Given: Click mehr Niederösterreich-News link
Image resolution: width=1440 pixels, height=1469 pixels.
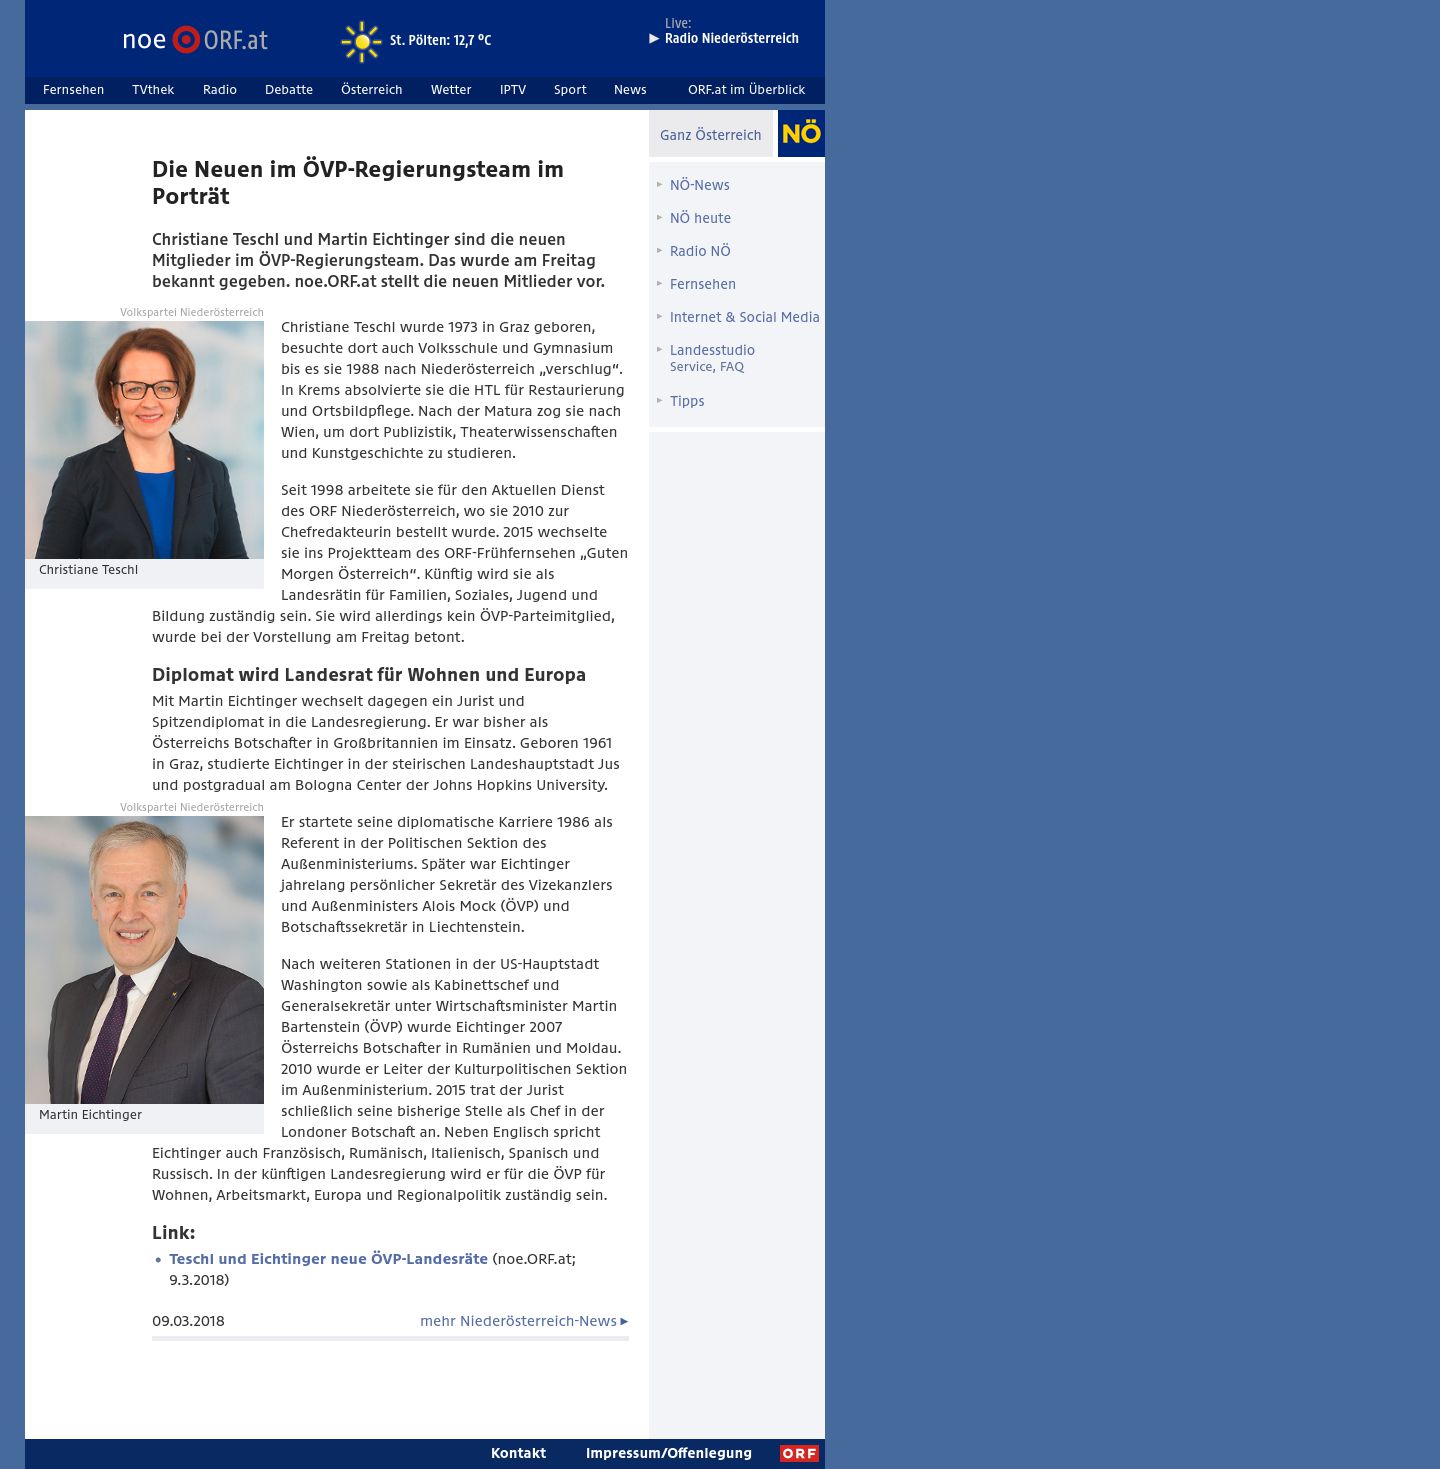Looking at the screenshot, I should click(x=524, y=1321).
